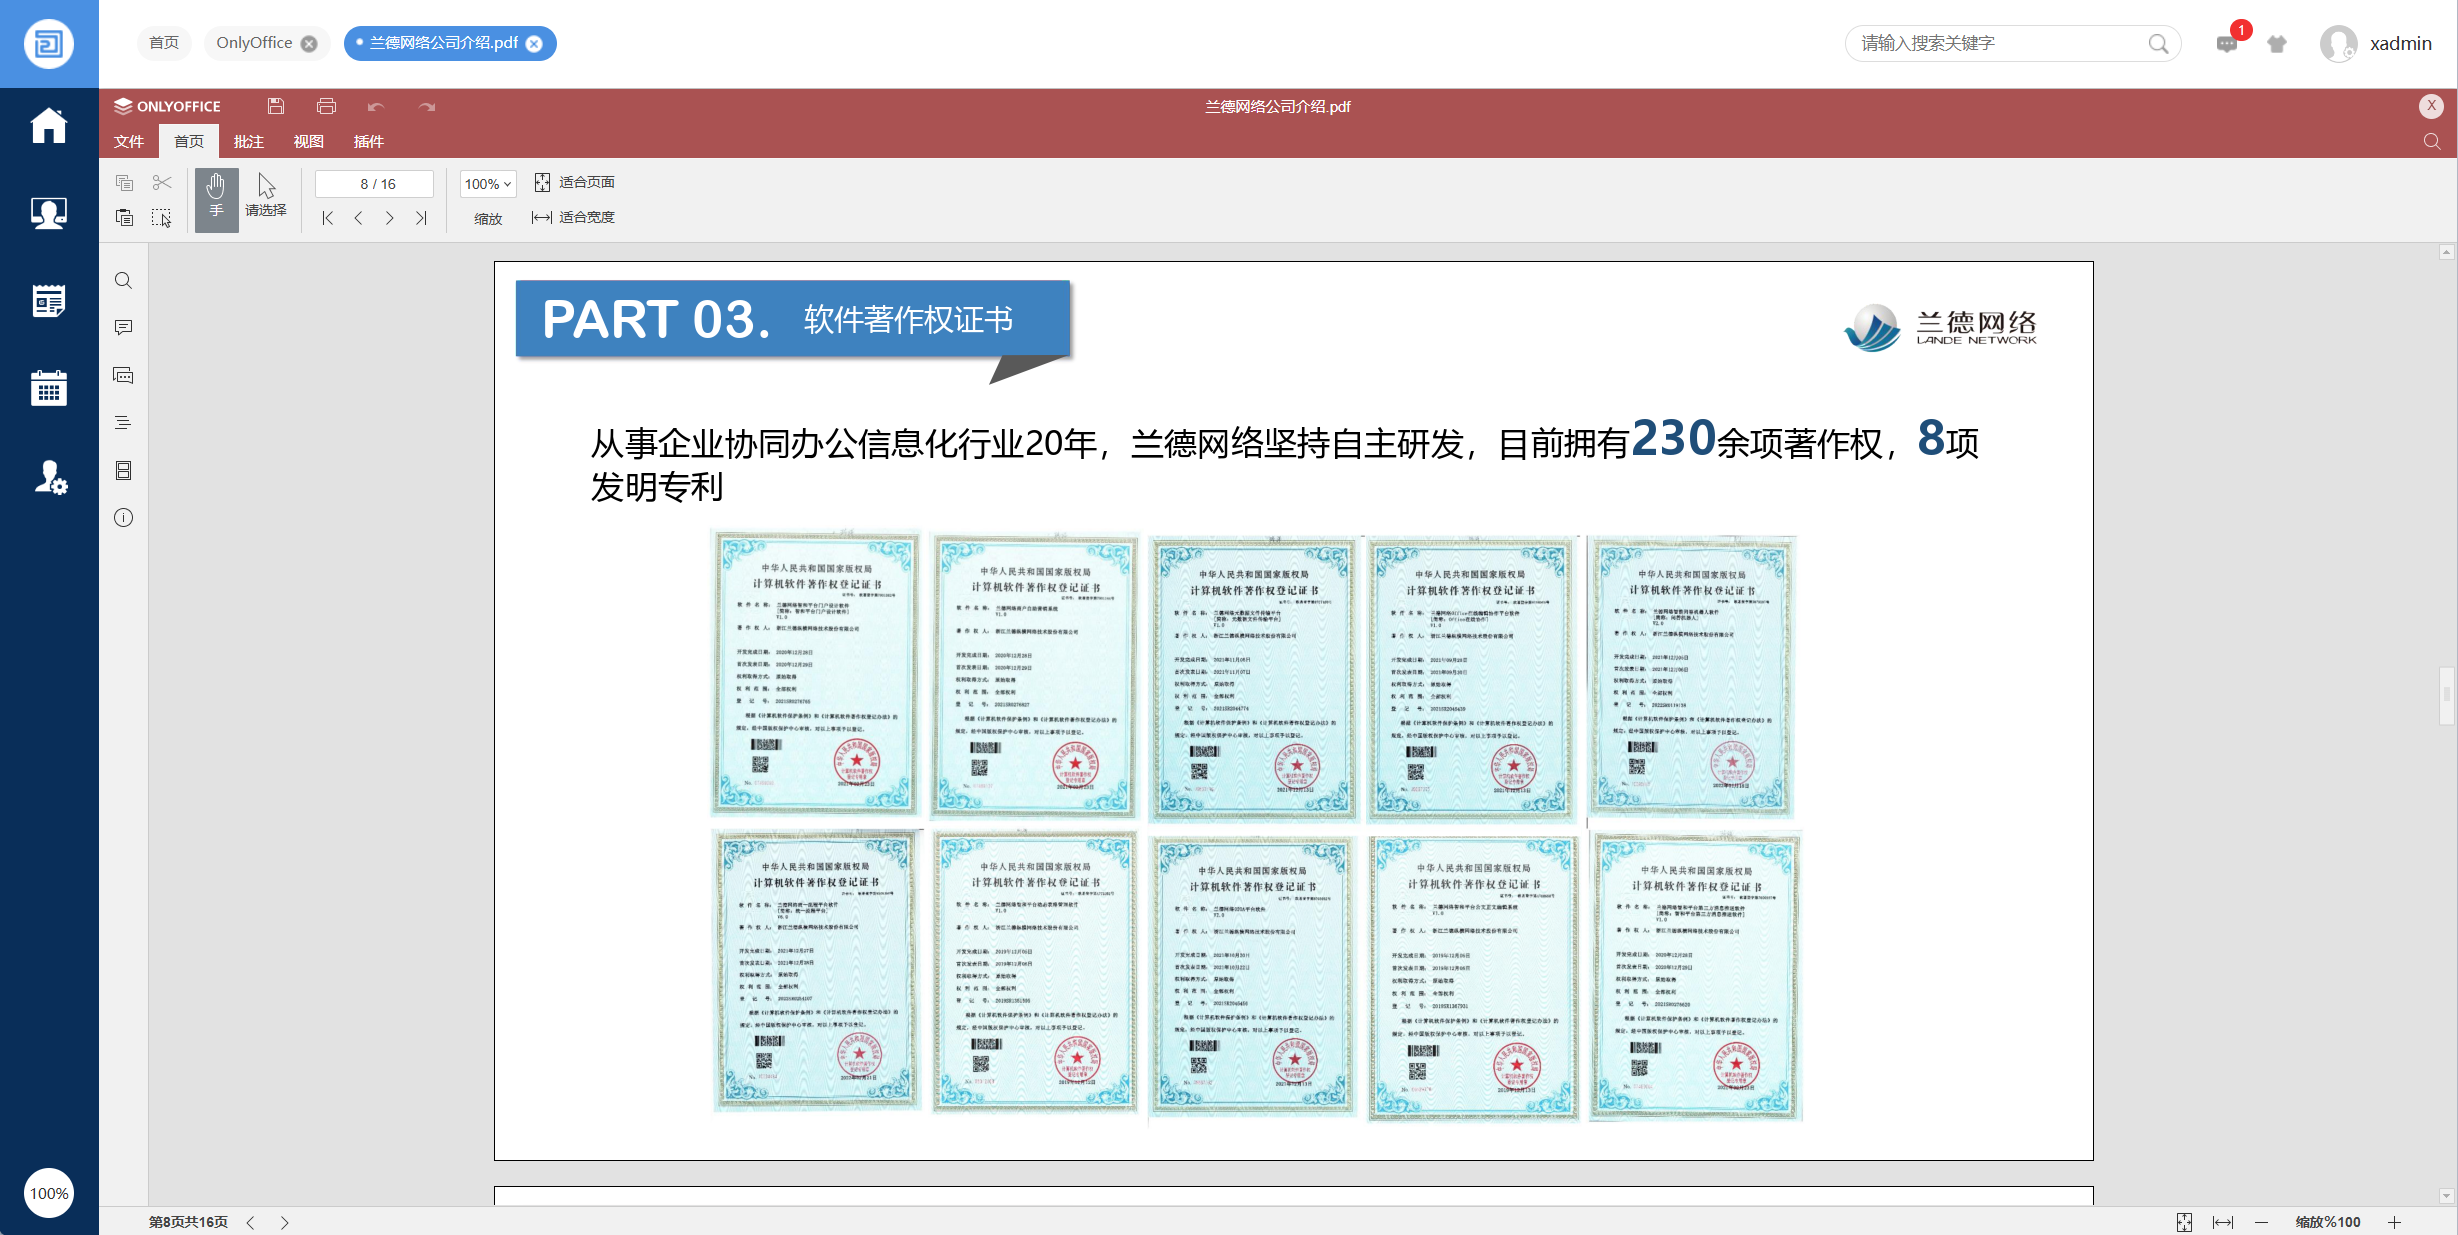
Task: Click the page number input field
Action: pos(375,184)
